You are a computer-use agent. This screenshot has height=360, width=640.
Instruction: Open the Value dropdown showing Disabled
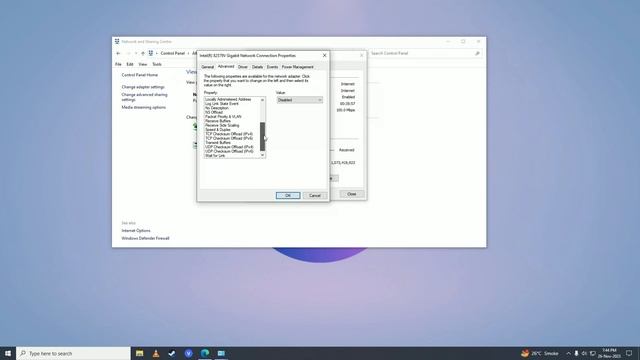[x=300, y=100]
